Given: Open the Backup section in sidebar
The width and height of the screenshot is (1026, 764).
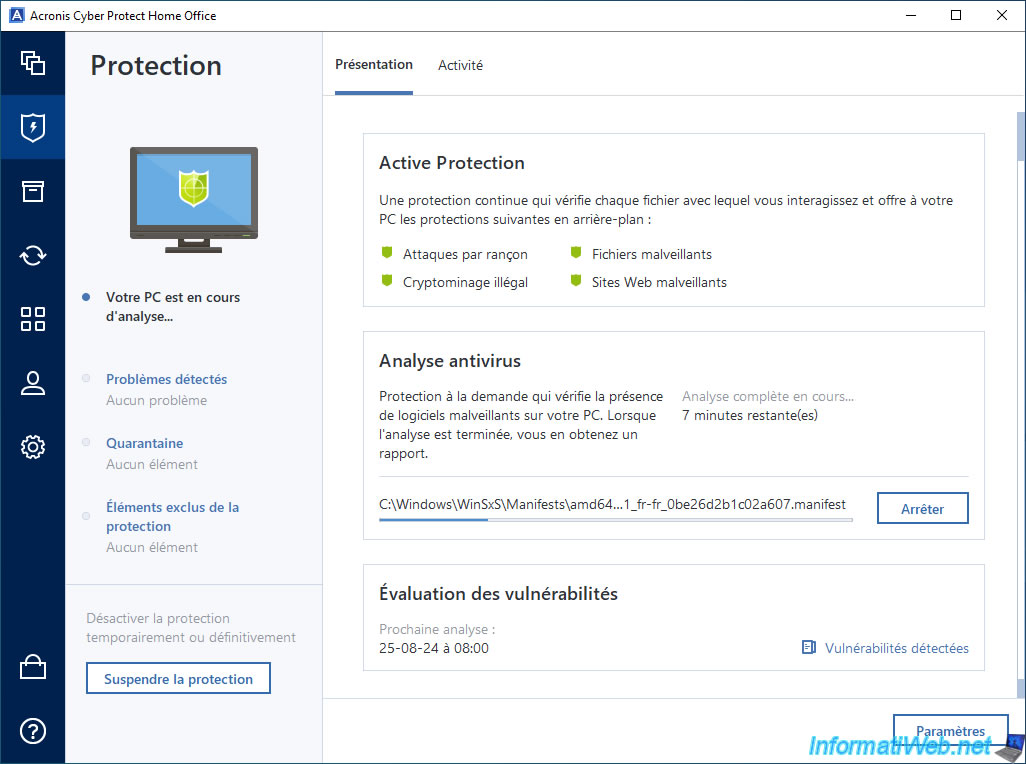Looking at the screenshot, I should (x=33, y=63).
